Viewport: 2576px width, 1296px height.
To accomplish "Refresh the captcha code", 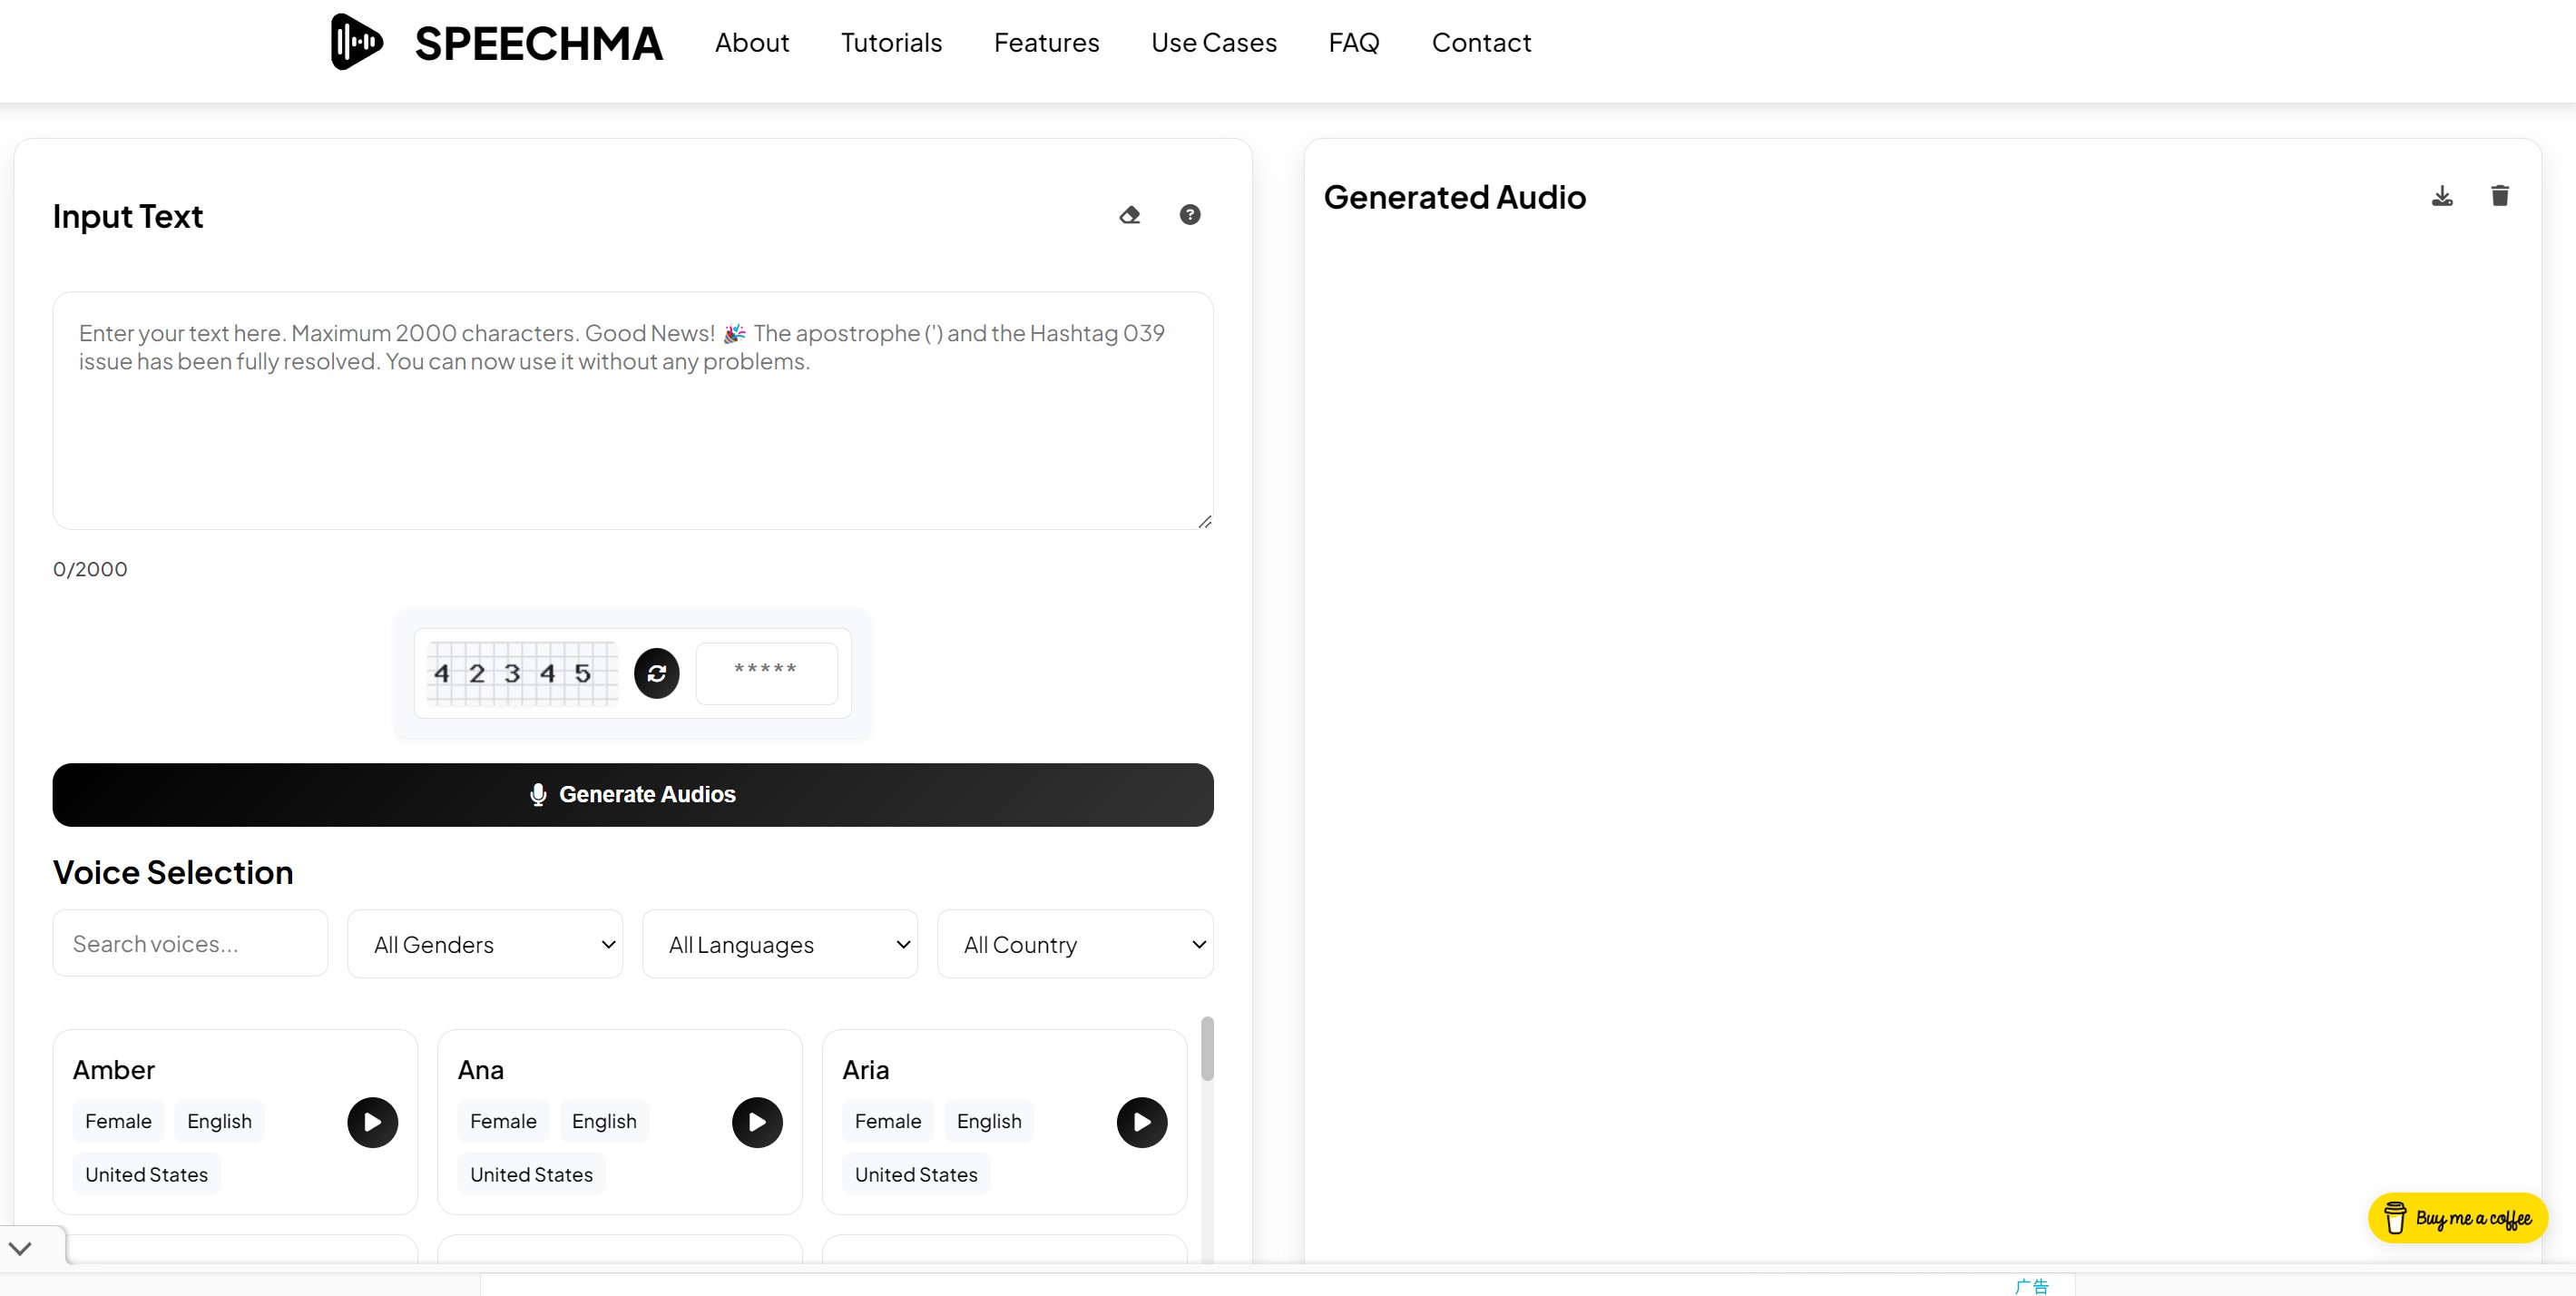I will tap(656, 673).
